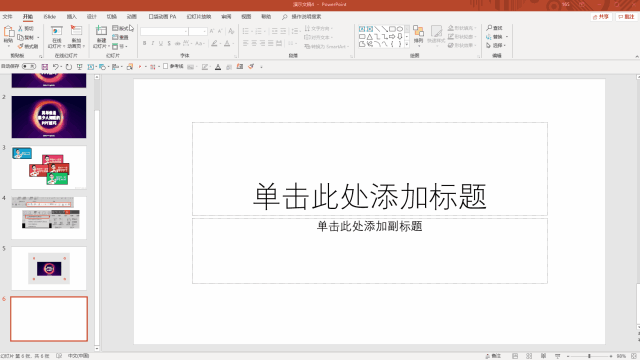
Task: Open the Replace (替换) dropdown arrow
Action: (x=507, y=37)
